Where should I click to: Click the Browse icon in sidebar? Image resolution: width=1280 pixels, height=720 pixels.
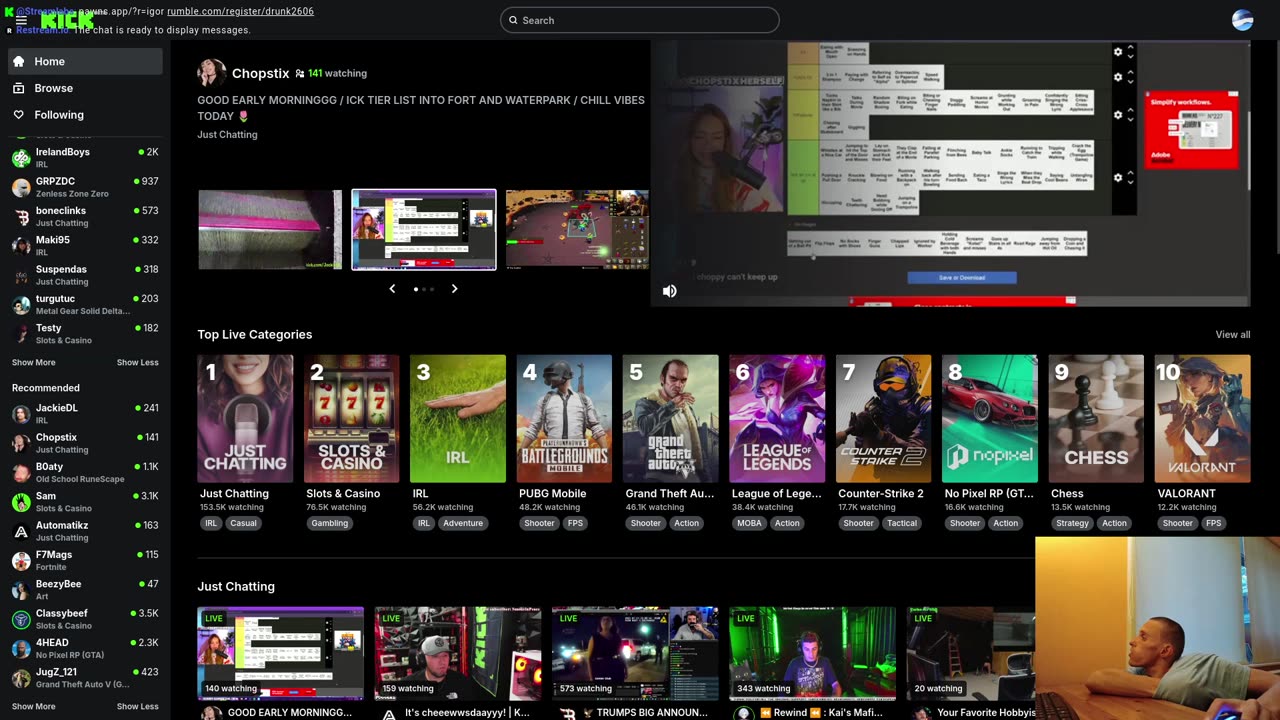(19, 88)
